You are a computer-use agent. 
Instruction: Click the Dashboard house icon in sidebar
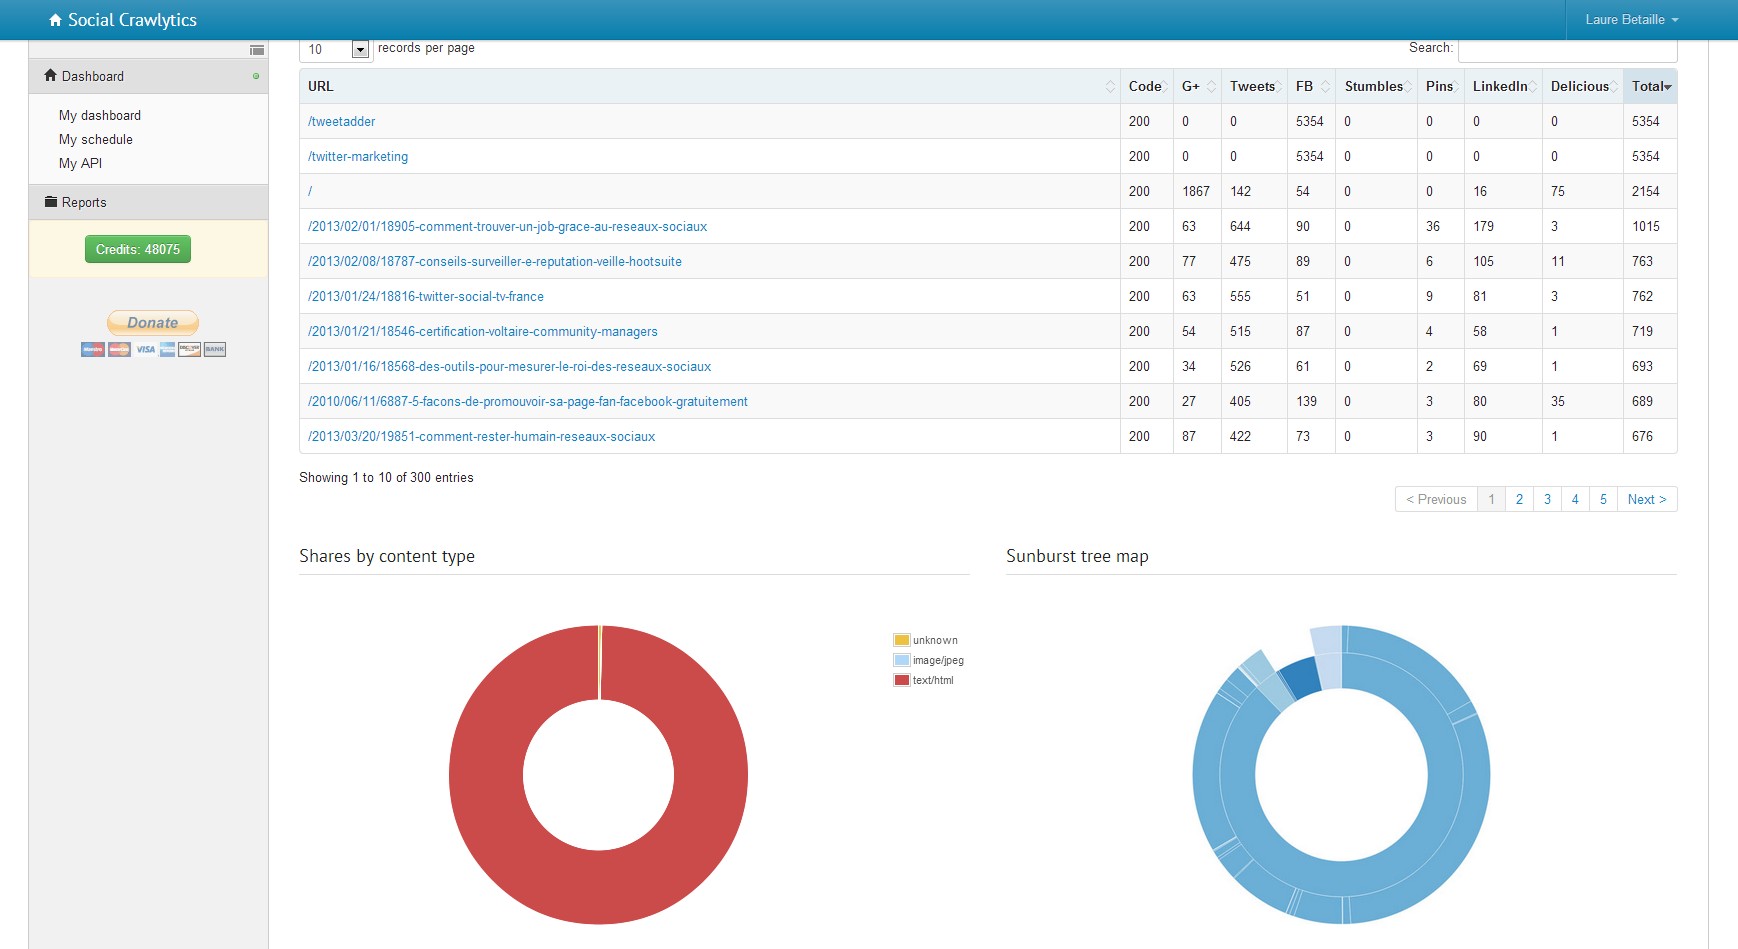pos(50,76)
